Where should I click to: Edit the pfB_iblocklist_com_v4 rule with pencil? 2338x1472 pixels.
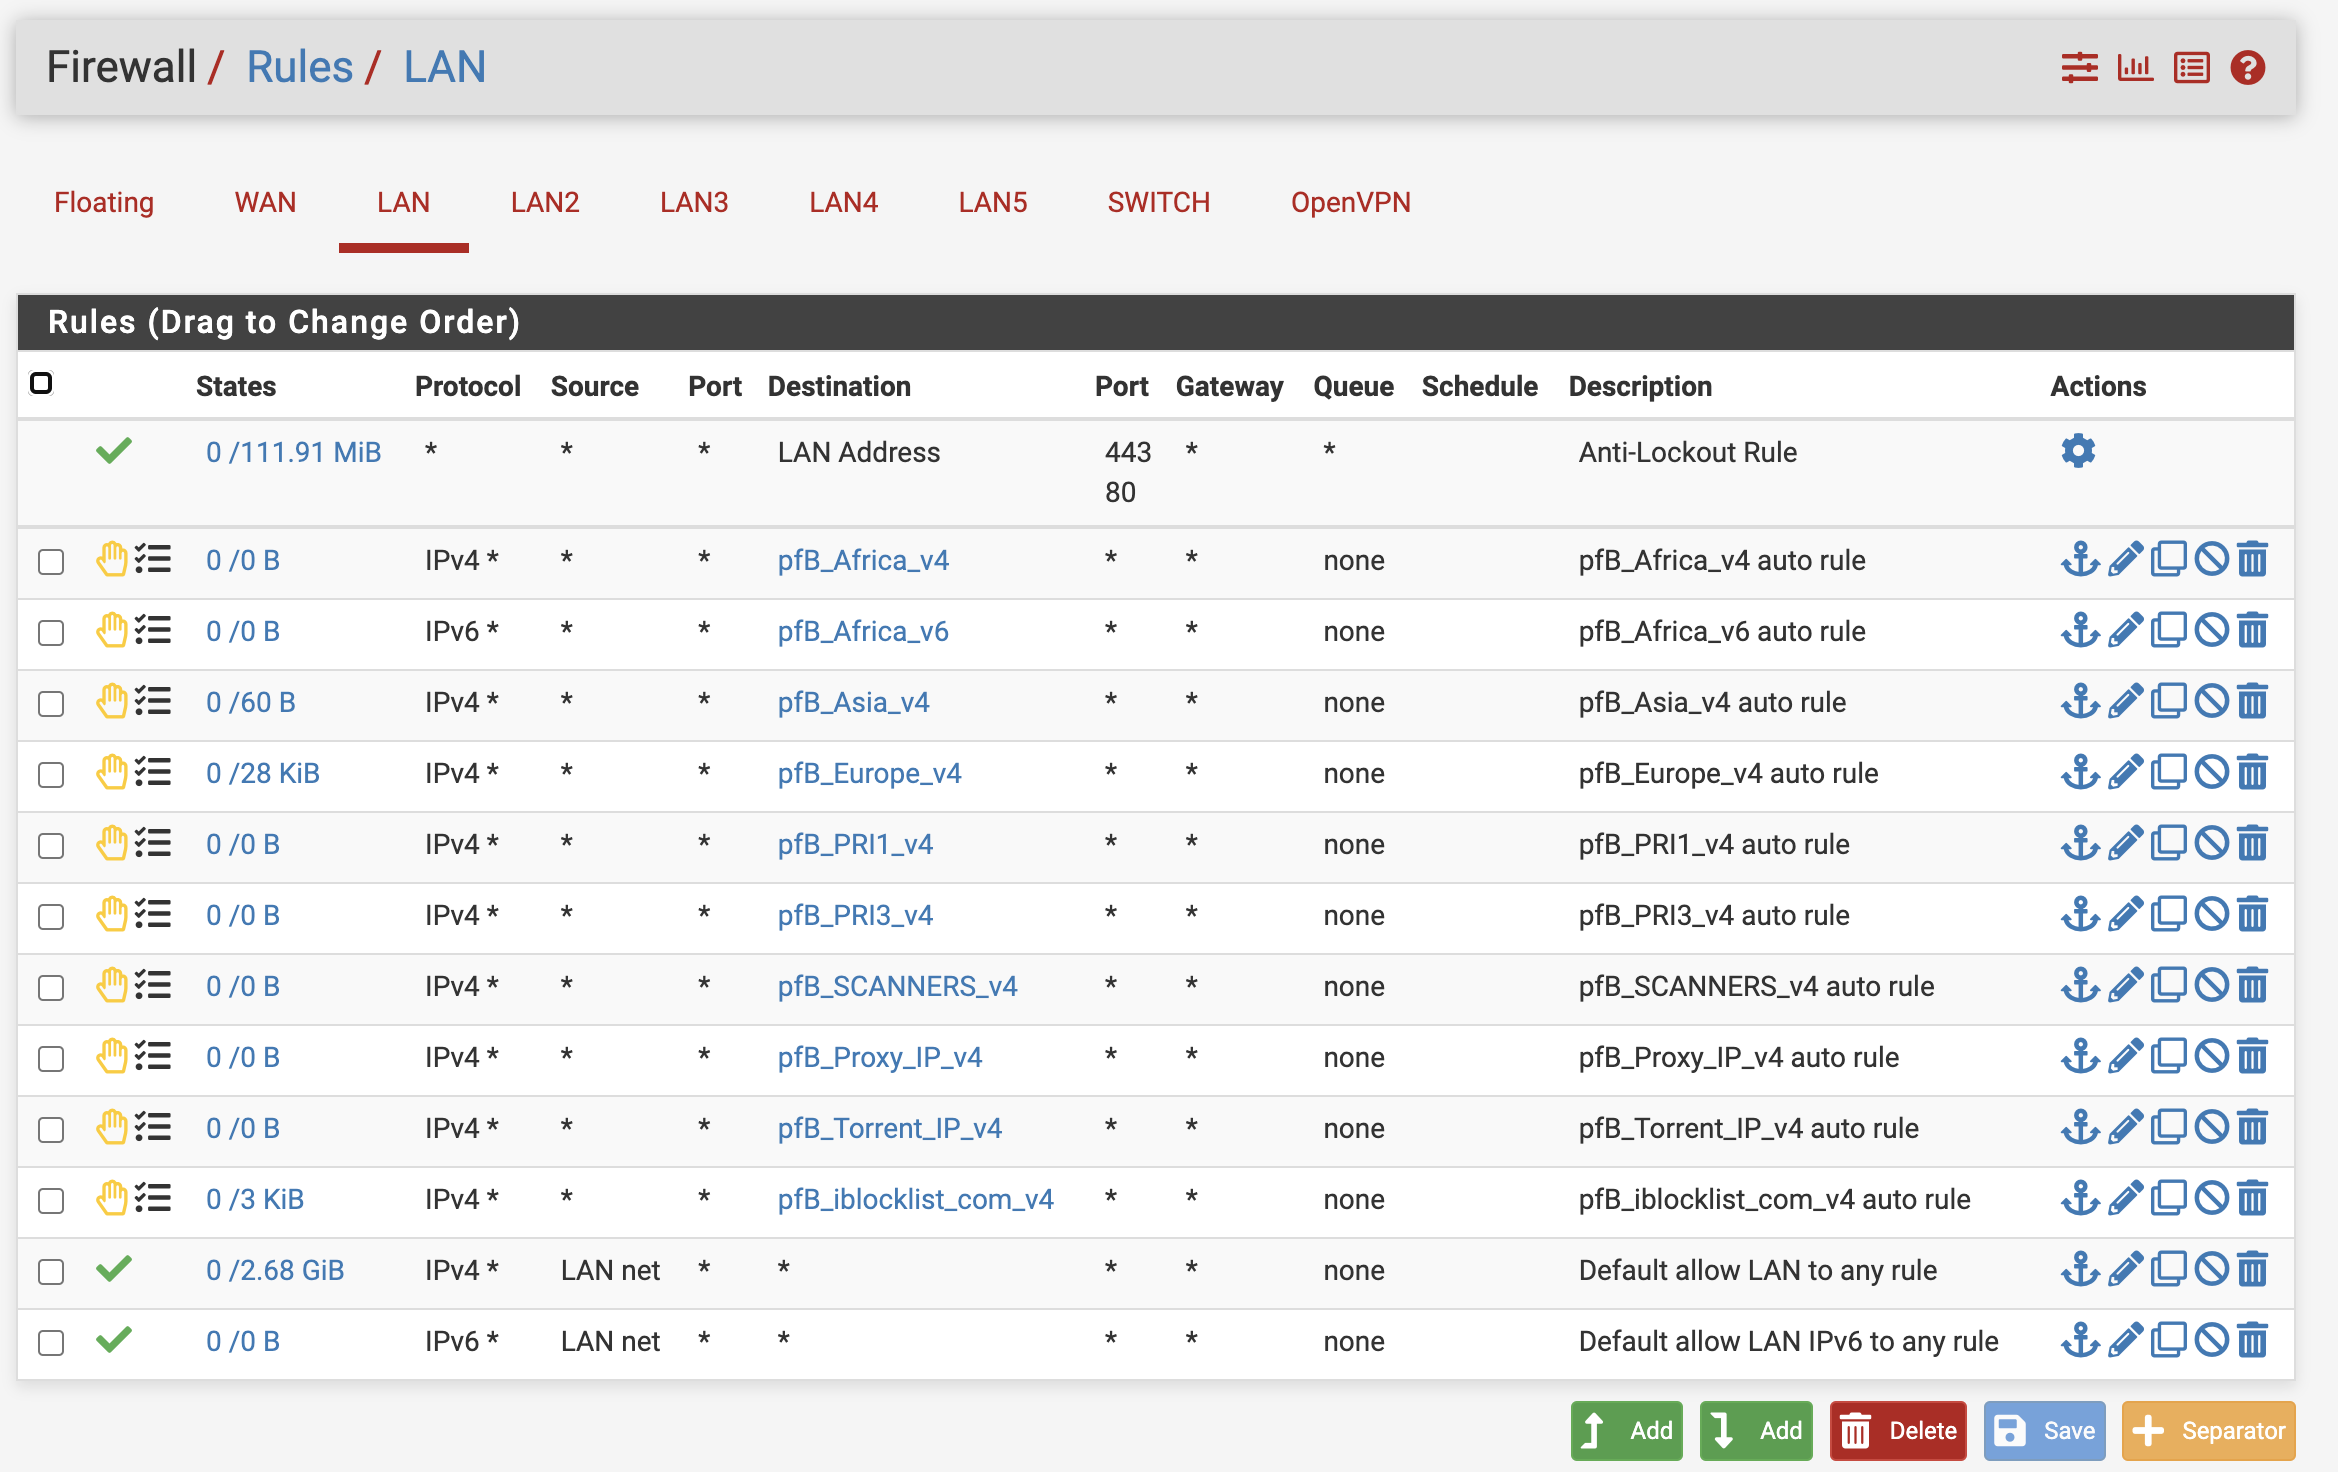(2125, 1198)
